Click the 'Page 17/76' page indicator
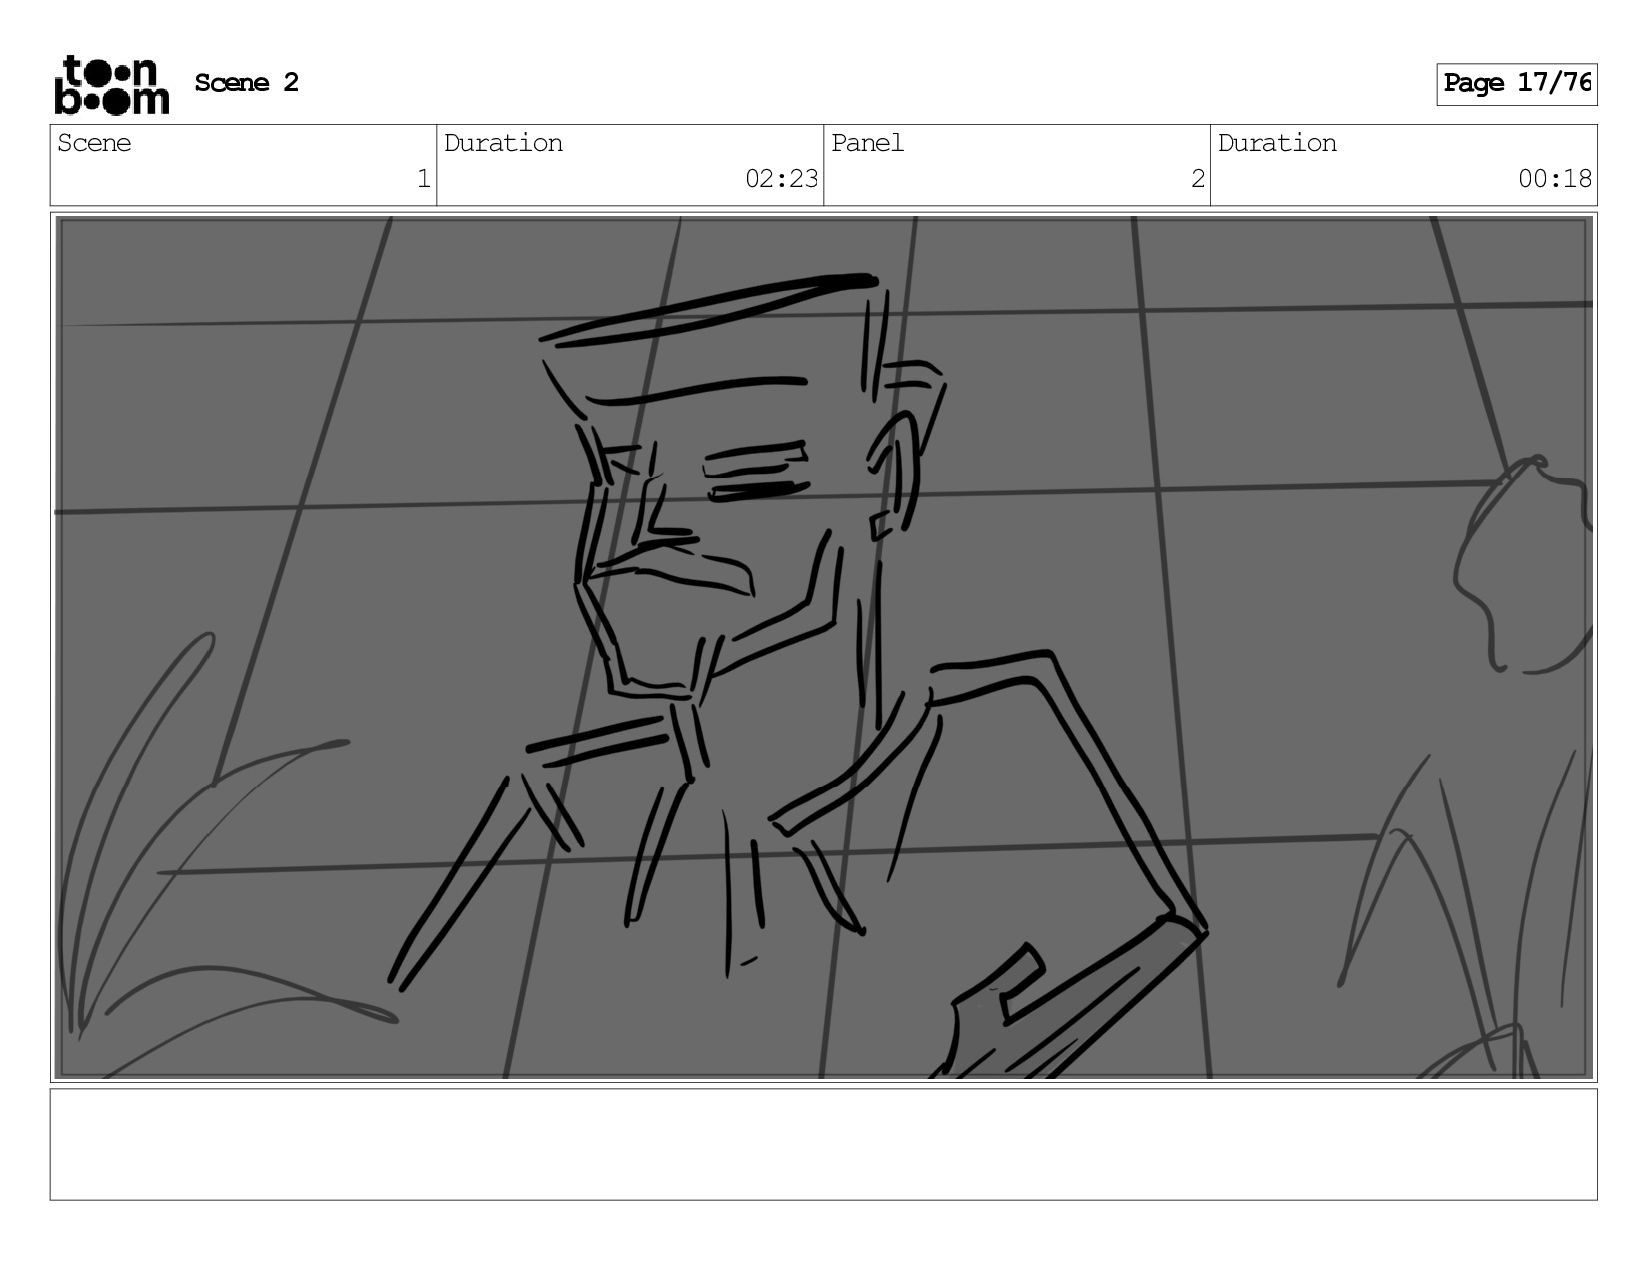1650x1275 pixels. [x=1516, y=84]
